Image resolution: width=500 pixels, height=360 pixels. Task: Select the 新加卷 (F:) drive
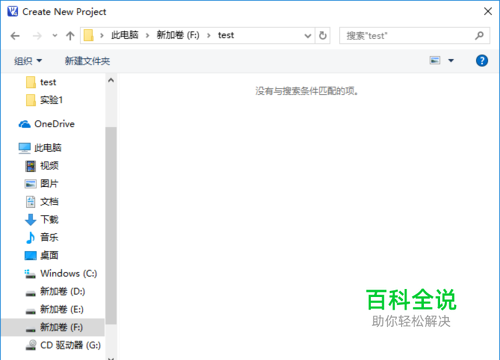pos(53,327)
